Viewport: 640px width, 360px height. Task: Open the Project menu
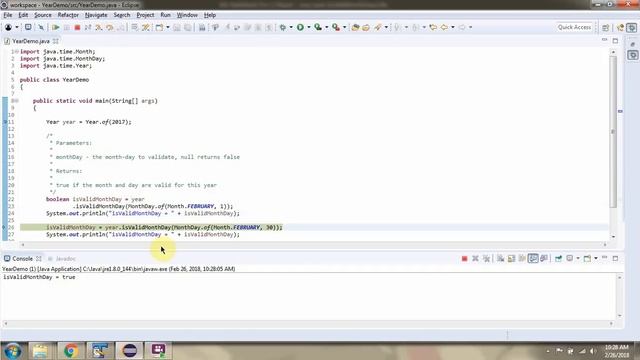tap(145, 15)
